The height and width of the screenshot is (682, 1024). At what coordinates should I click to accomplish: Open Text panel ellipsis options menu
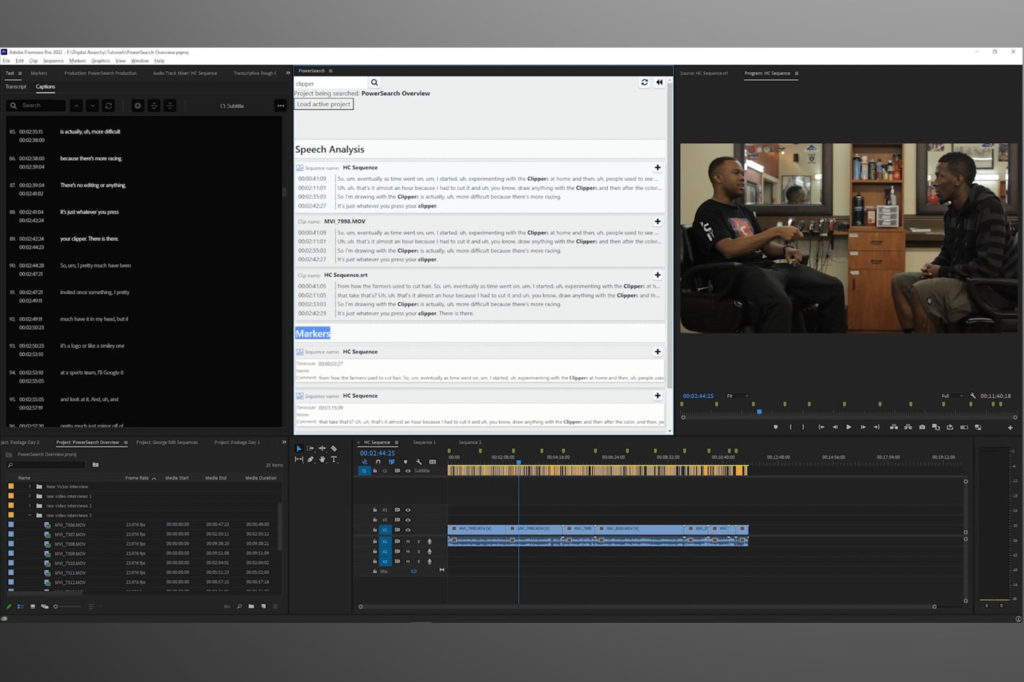coord(281,106)
